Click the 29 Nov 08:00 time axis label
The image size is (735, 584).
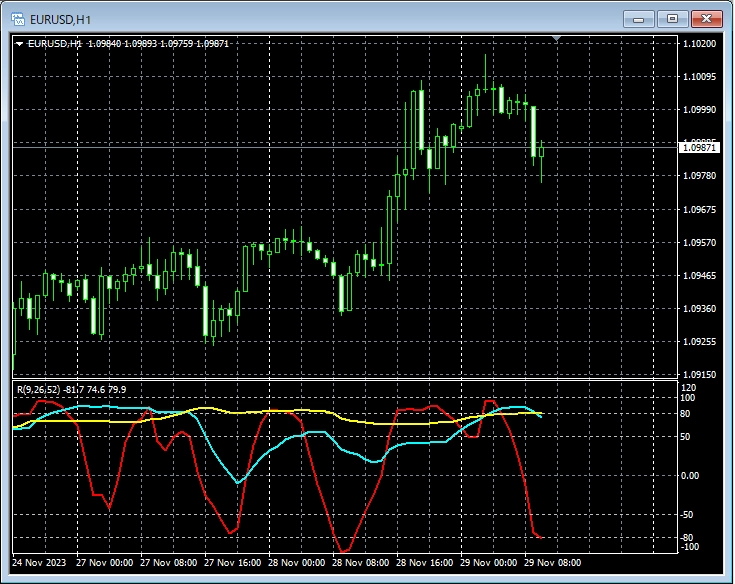click(x=554, y=563)
